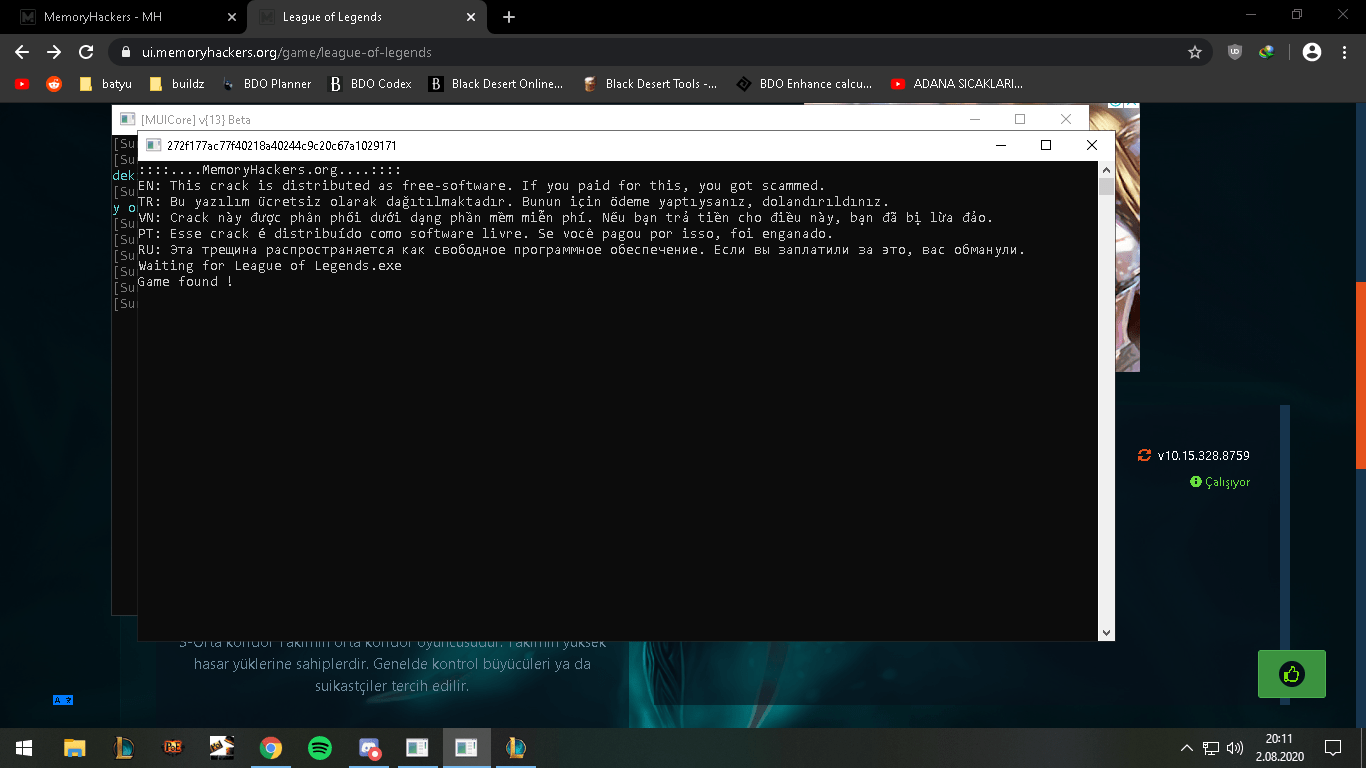Click version text v10.15.328.8759
Image resolution: width=1366 pixels, height=768 pixels.
[x=1204, y=456]
